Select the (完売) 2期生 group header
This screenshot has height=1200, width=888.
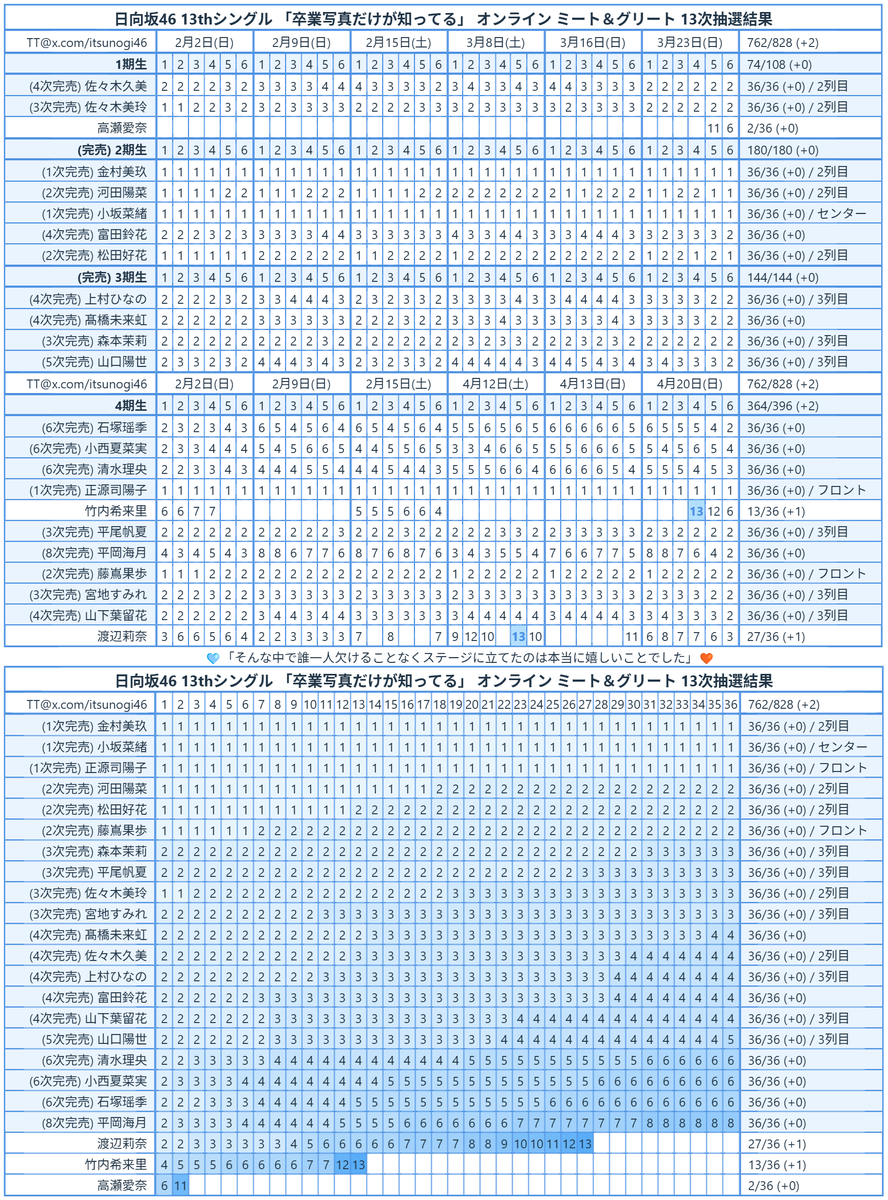[x=112, y=150]
